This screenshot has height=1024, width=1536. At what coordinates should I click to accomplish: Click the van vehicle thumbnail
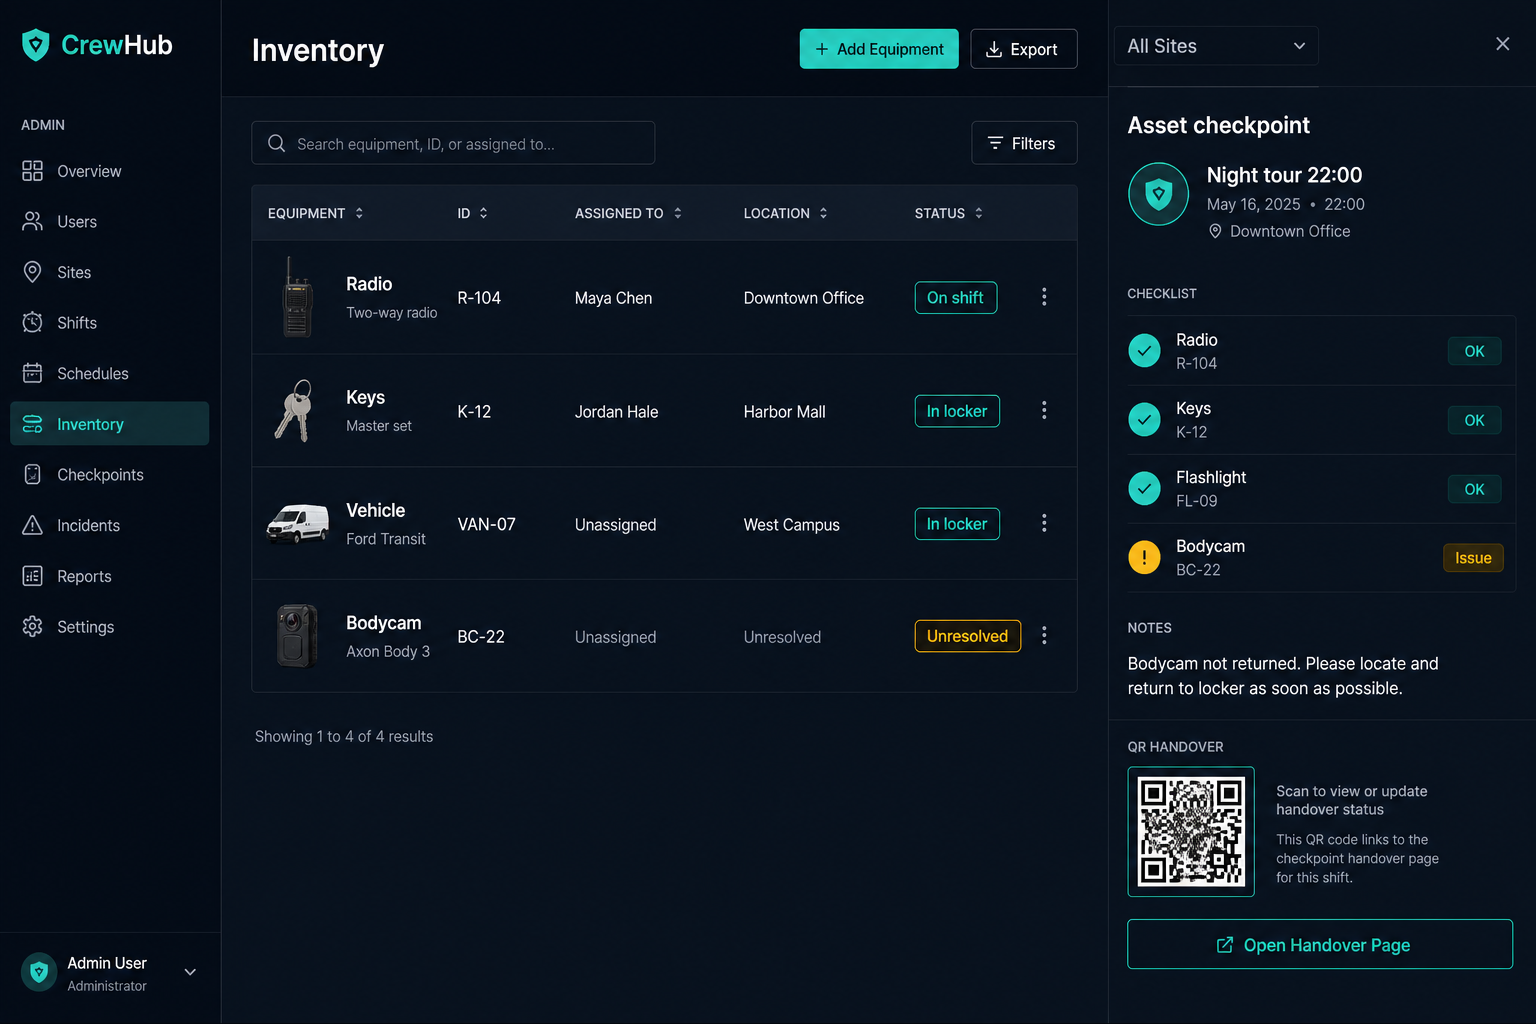point(297,523)
